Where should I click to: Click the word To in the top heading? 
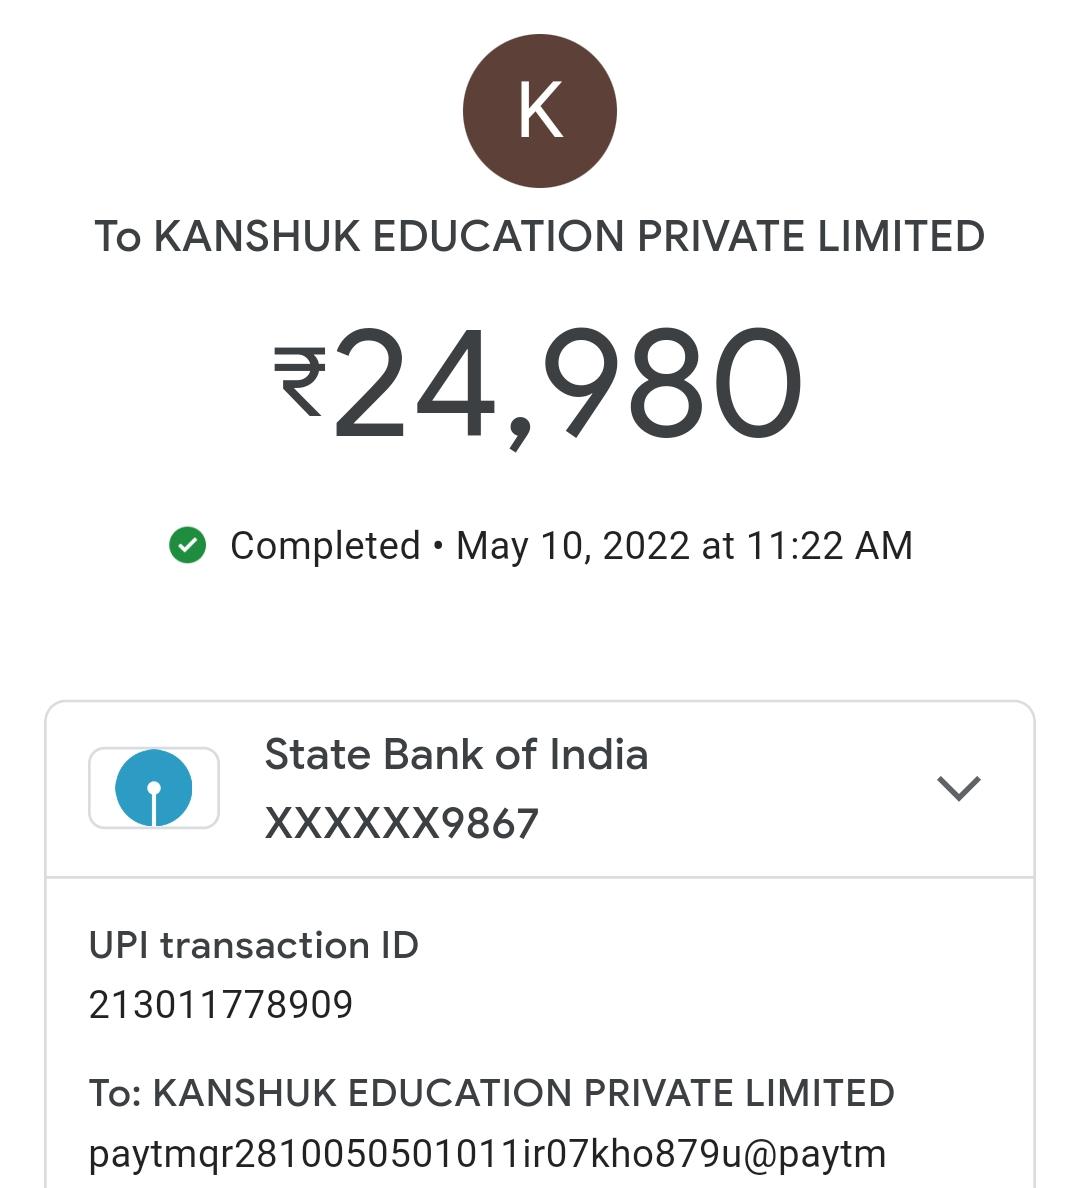point(118,237)
